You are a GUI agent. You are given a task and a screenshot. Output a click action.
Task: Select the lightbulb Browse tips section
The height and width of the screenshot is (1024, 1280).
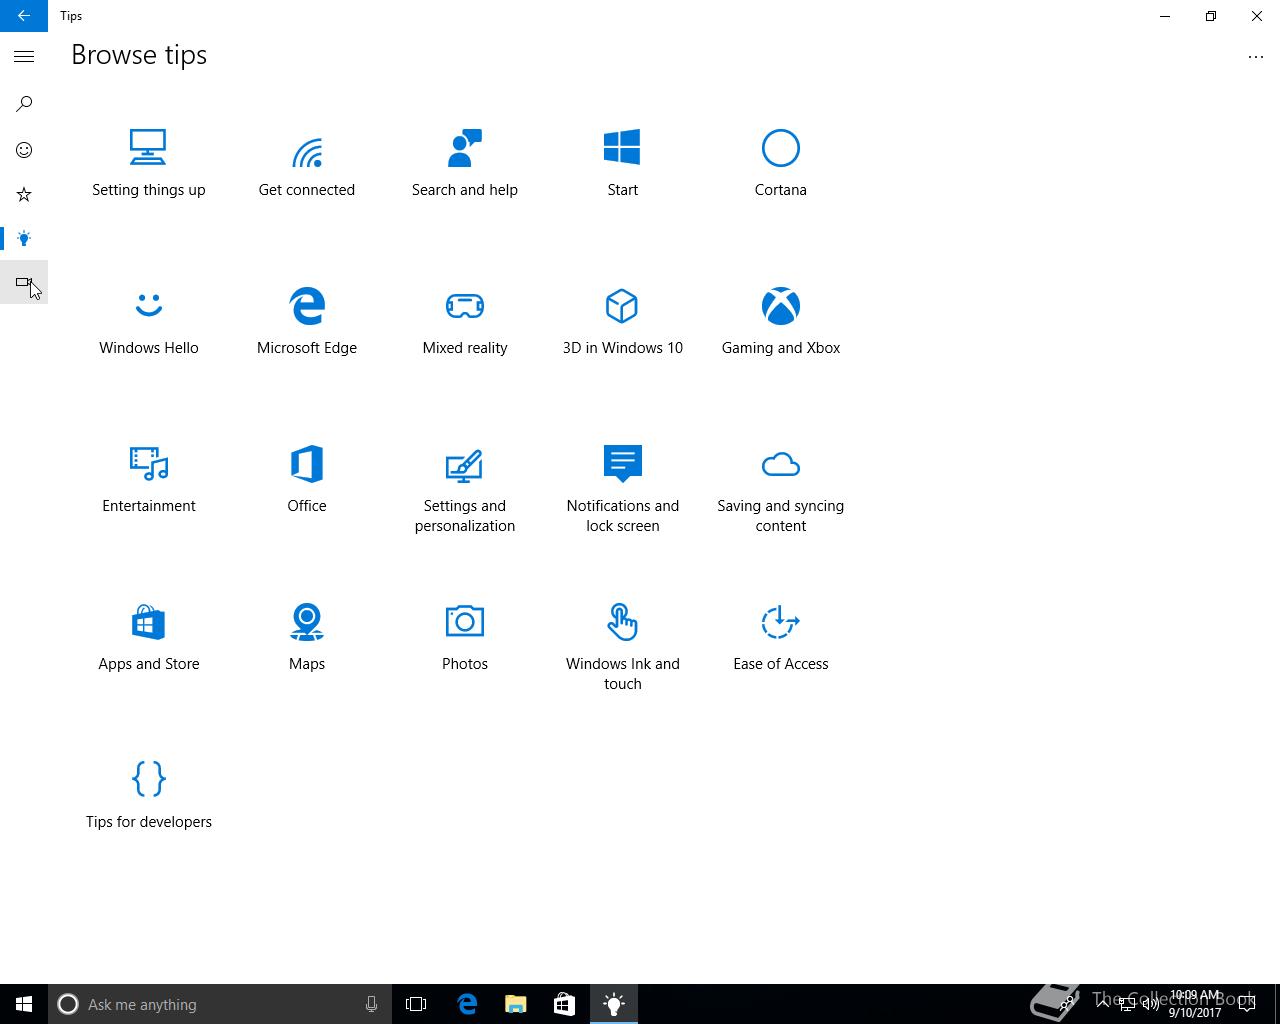pyautogui.click(x=24, y=239)
